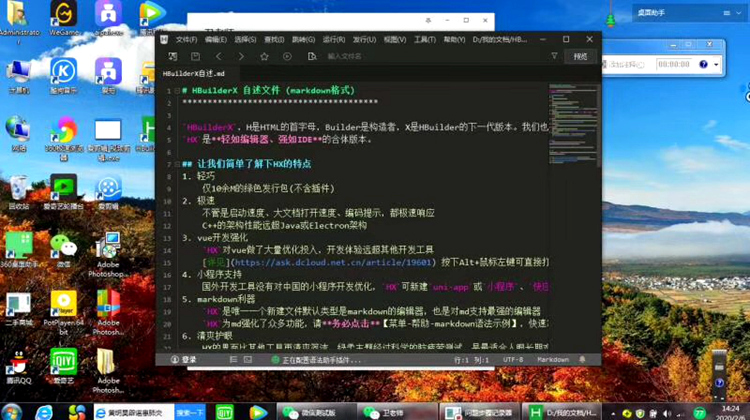Click the 行:1 列:1 cursor position indicator
This screenshot has height=420, width=750.
(471, 360)
